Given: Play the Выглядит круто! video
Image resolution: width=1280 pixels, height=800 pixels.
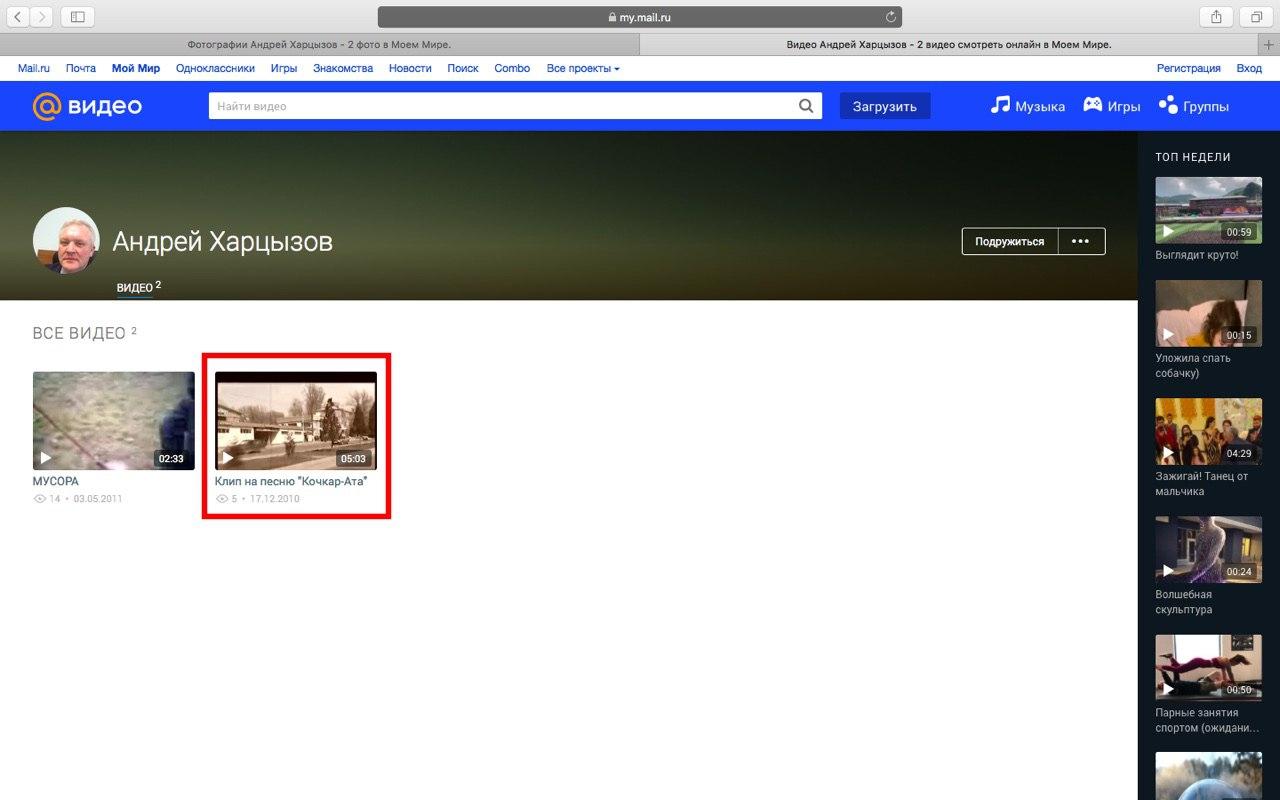Looking at the screenshot, I should click(x=1167, y=231).
